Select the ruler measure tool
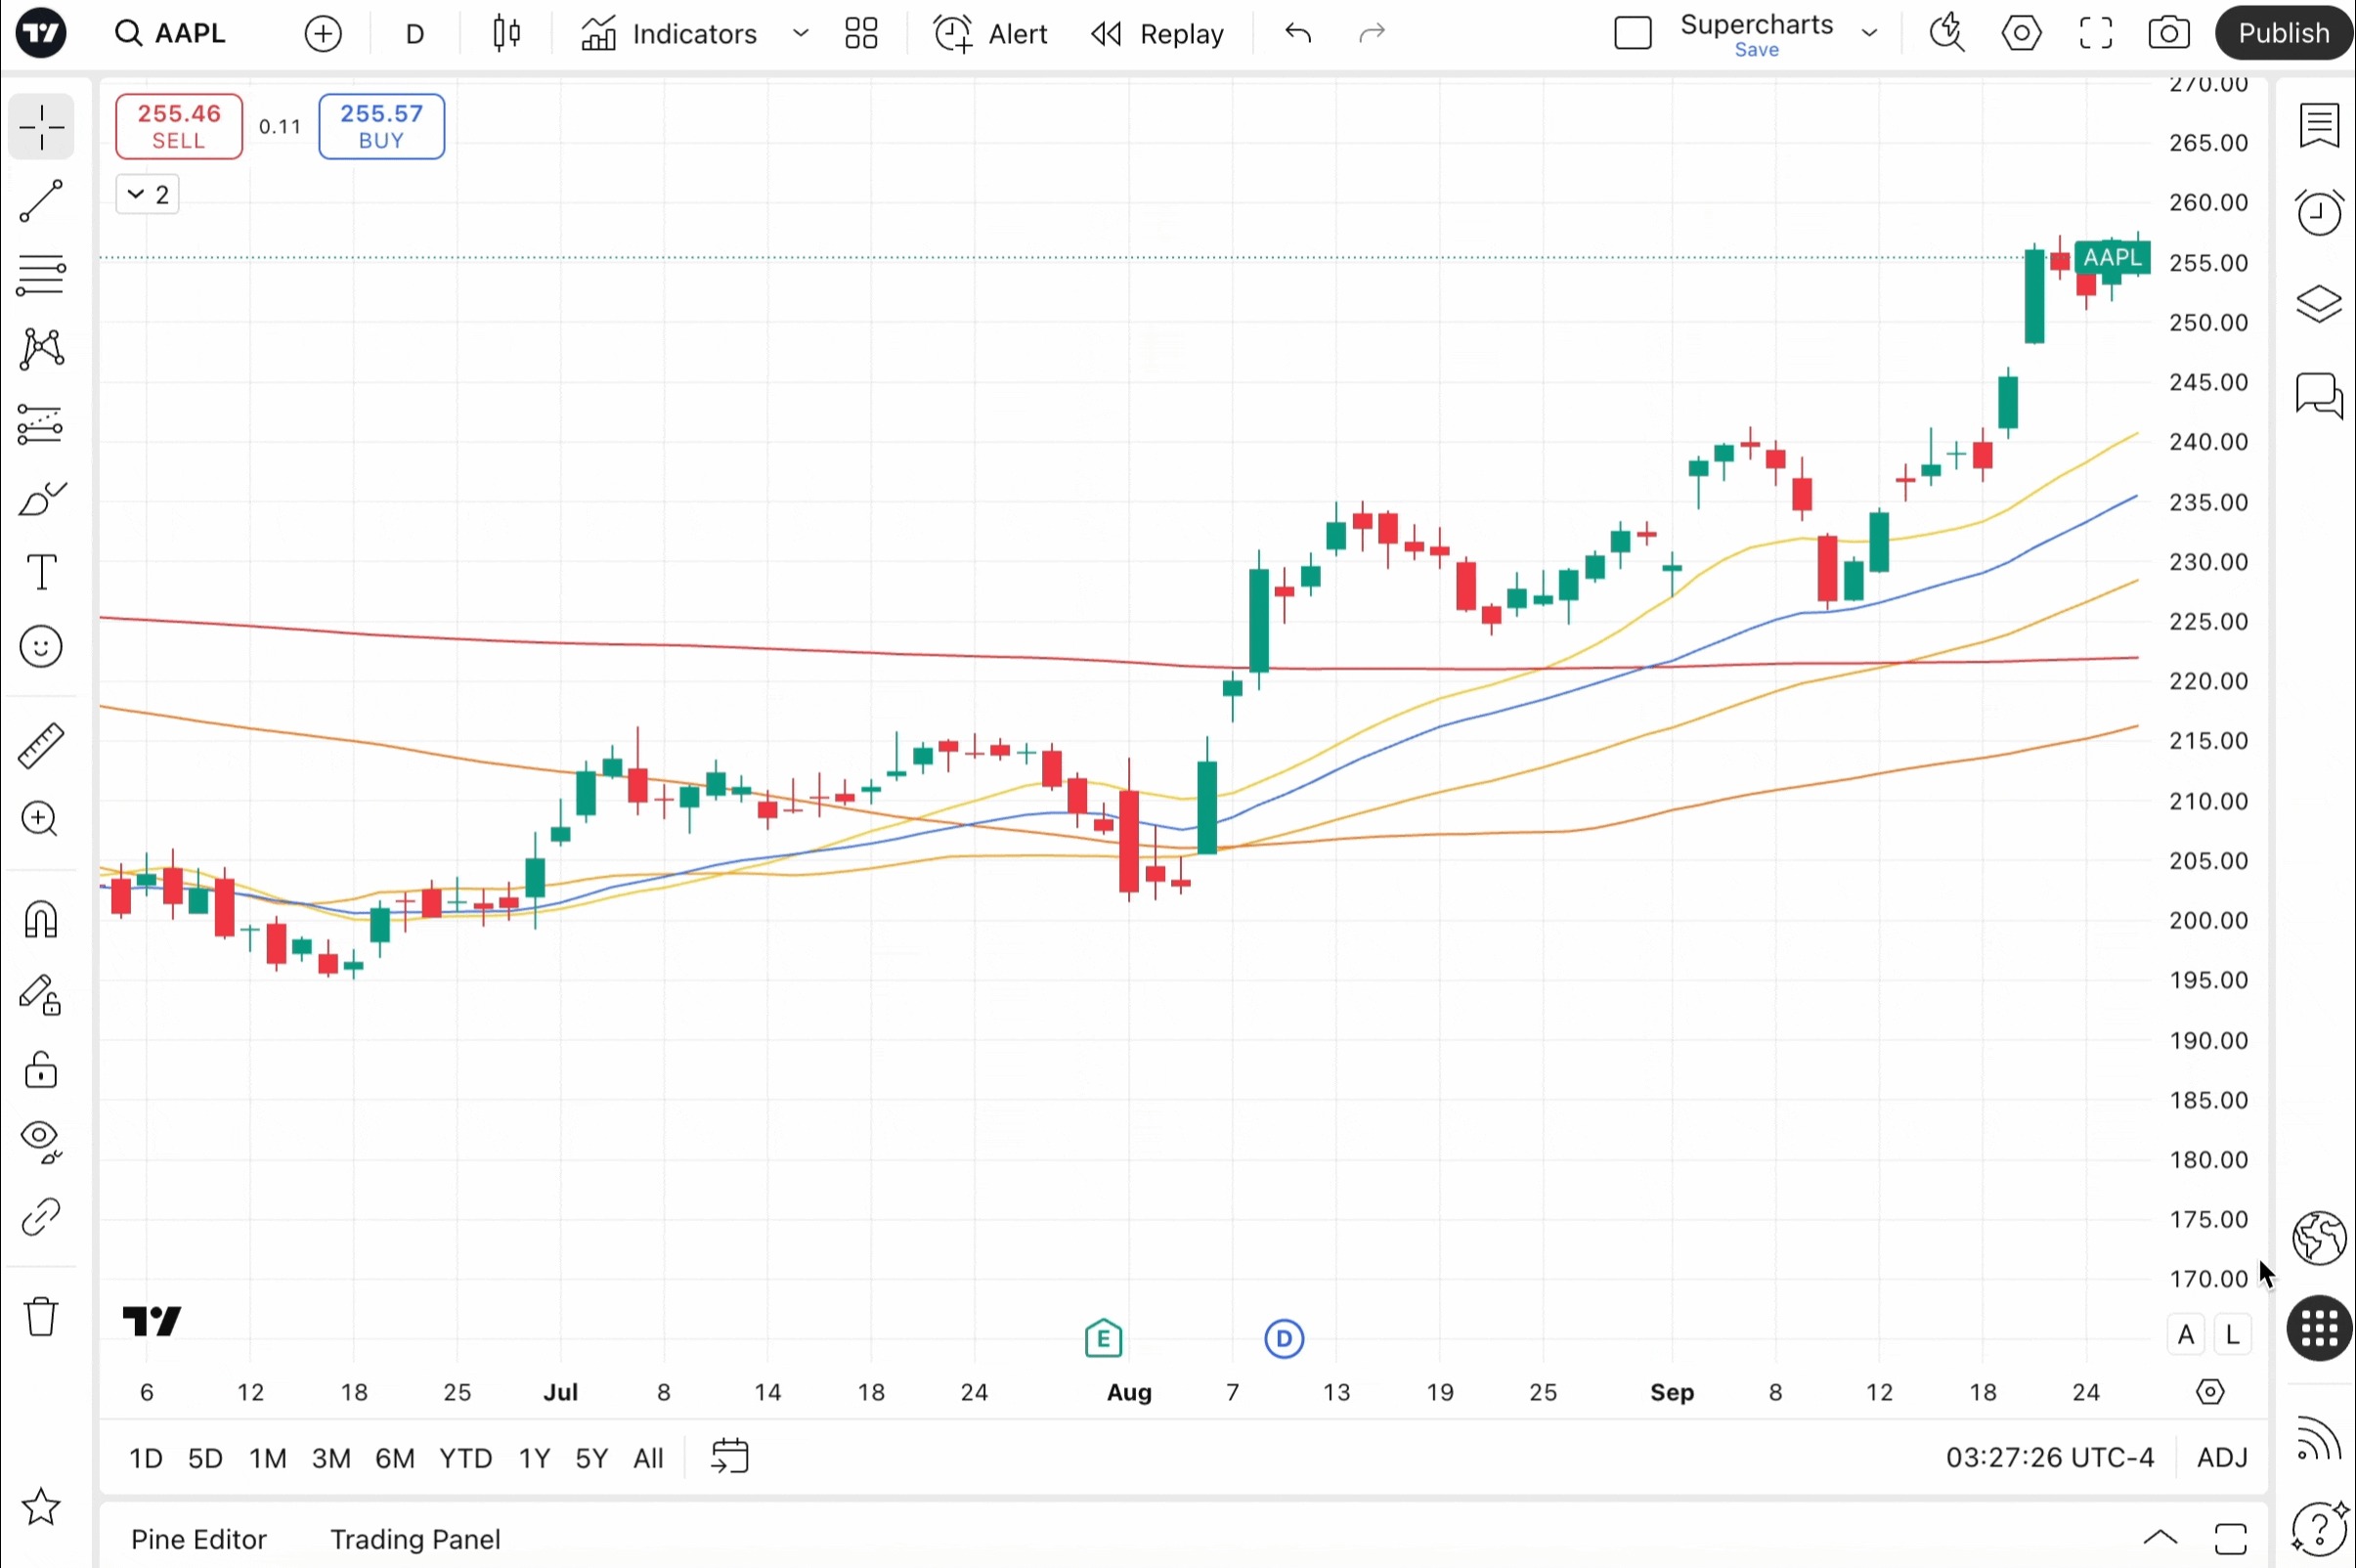 point(41,745)
